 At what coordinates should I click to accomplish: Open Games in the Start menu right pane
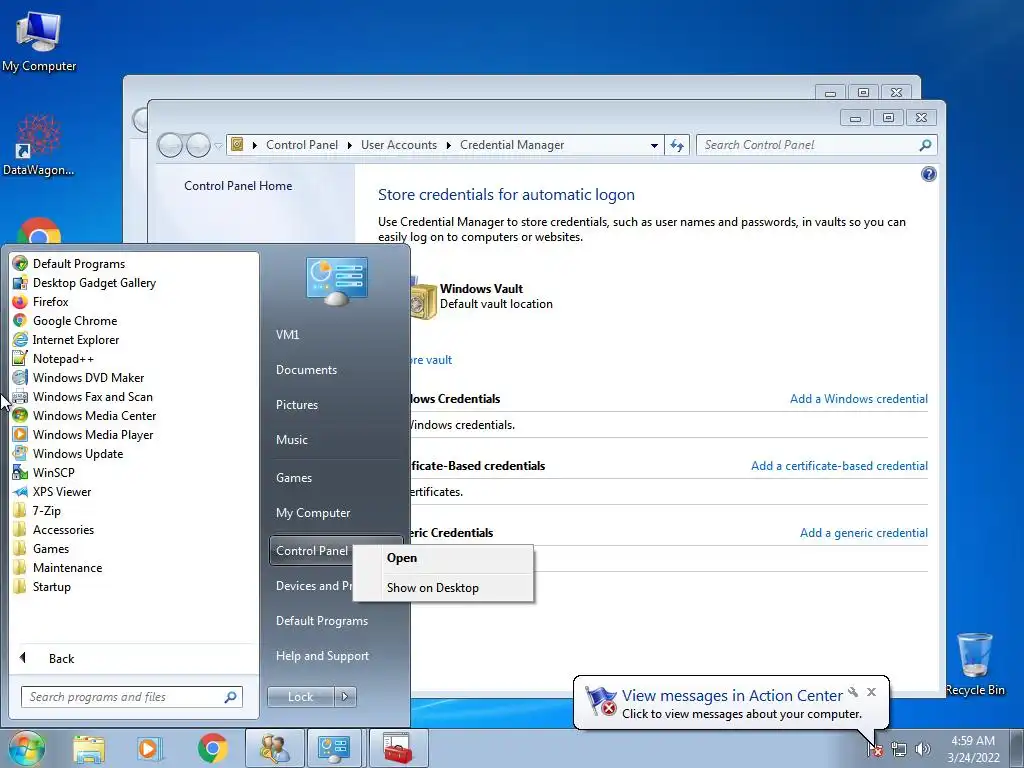tap(294, 478)
